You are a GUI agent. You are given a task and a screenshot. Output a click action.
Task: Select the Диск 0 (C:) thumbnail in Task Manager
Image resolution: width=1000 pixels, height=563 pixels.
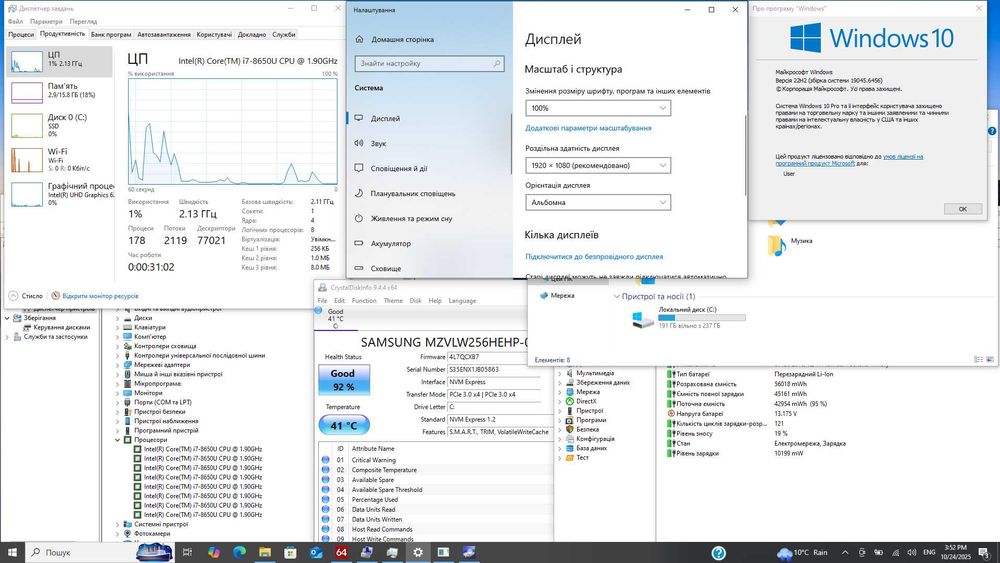(27, 126)
